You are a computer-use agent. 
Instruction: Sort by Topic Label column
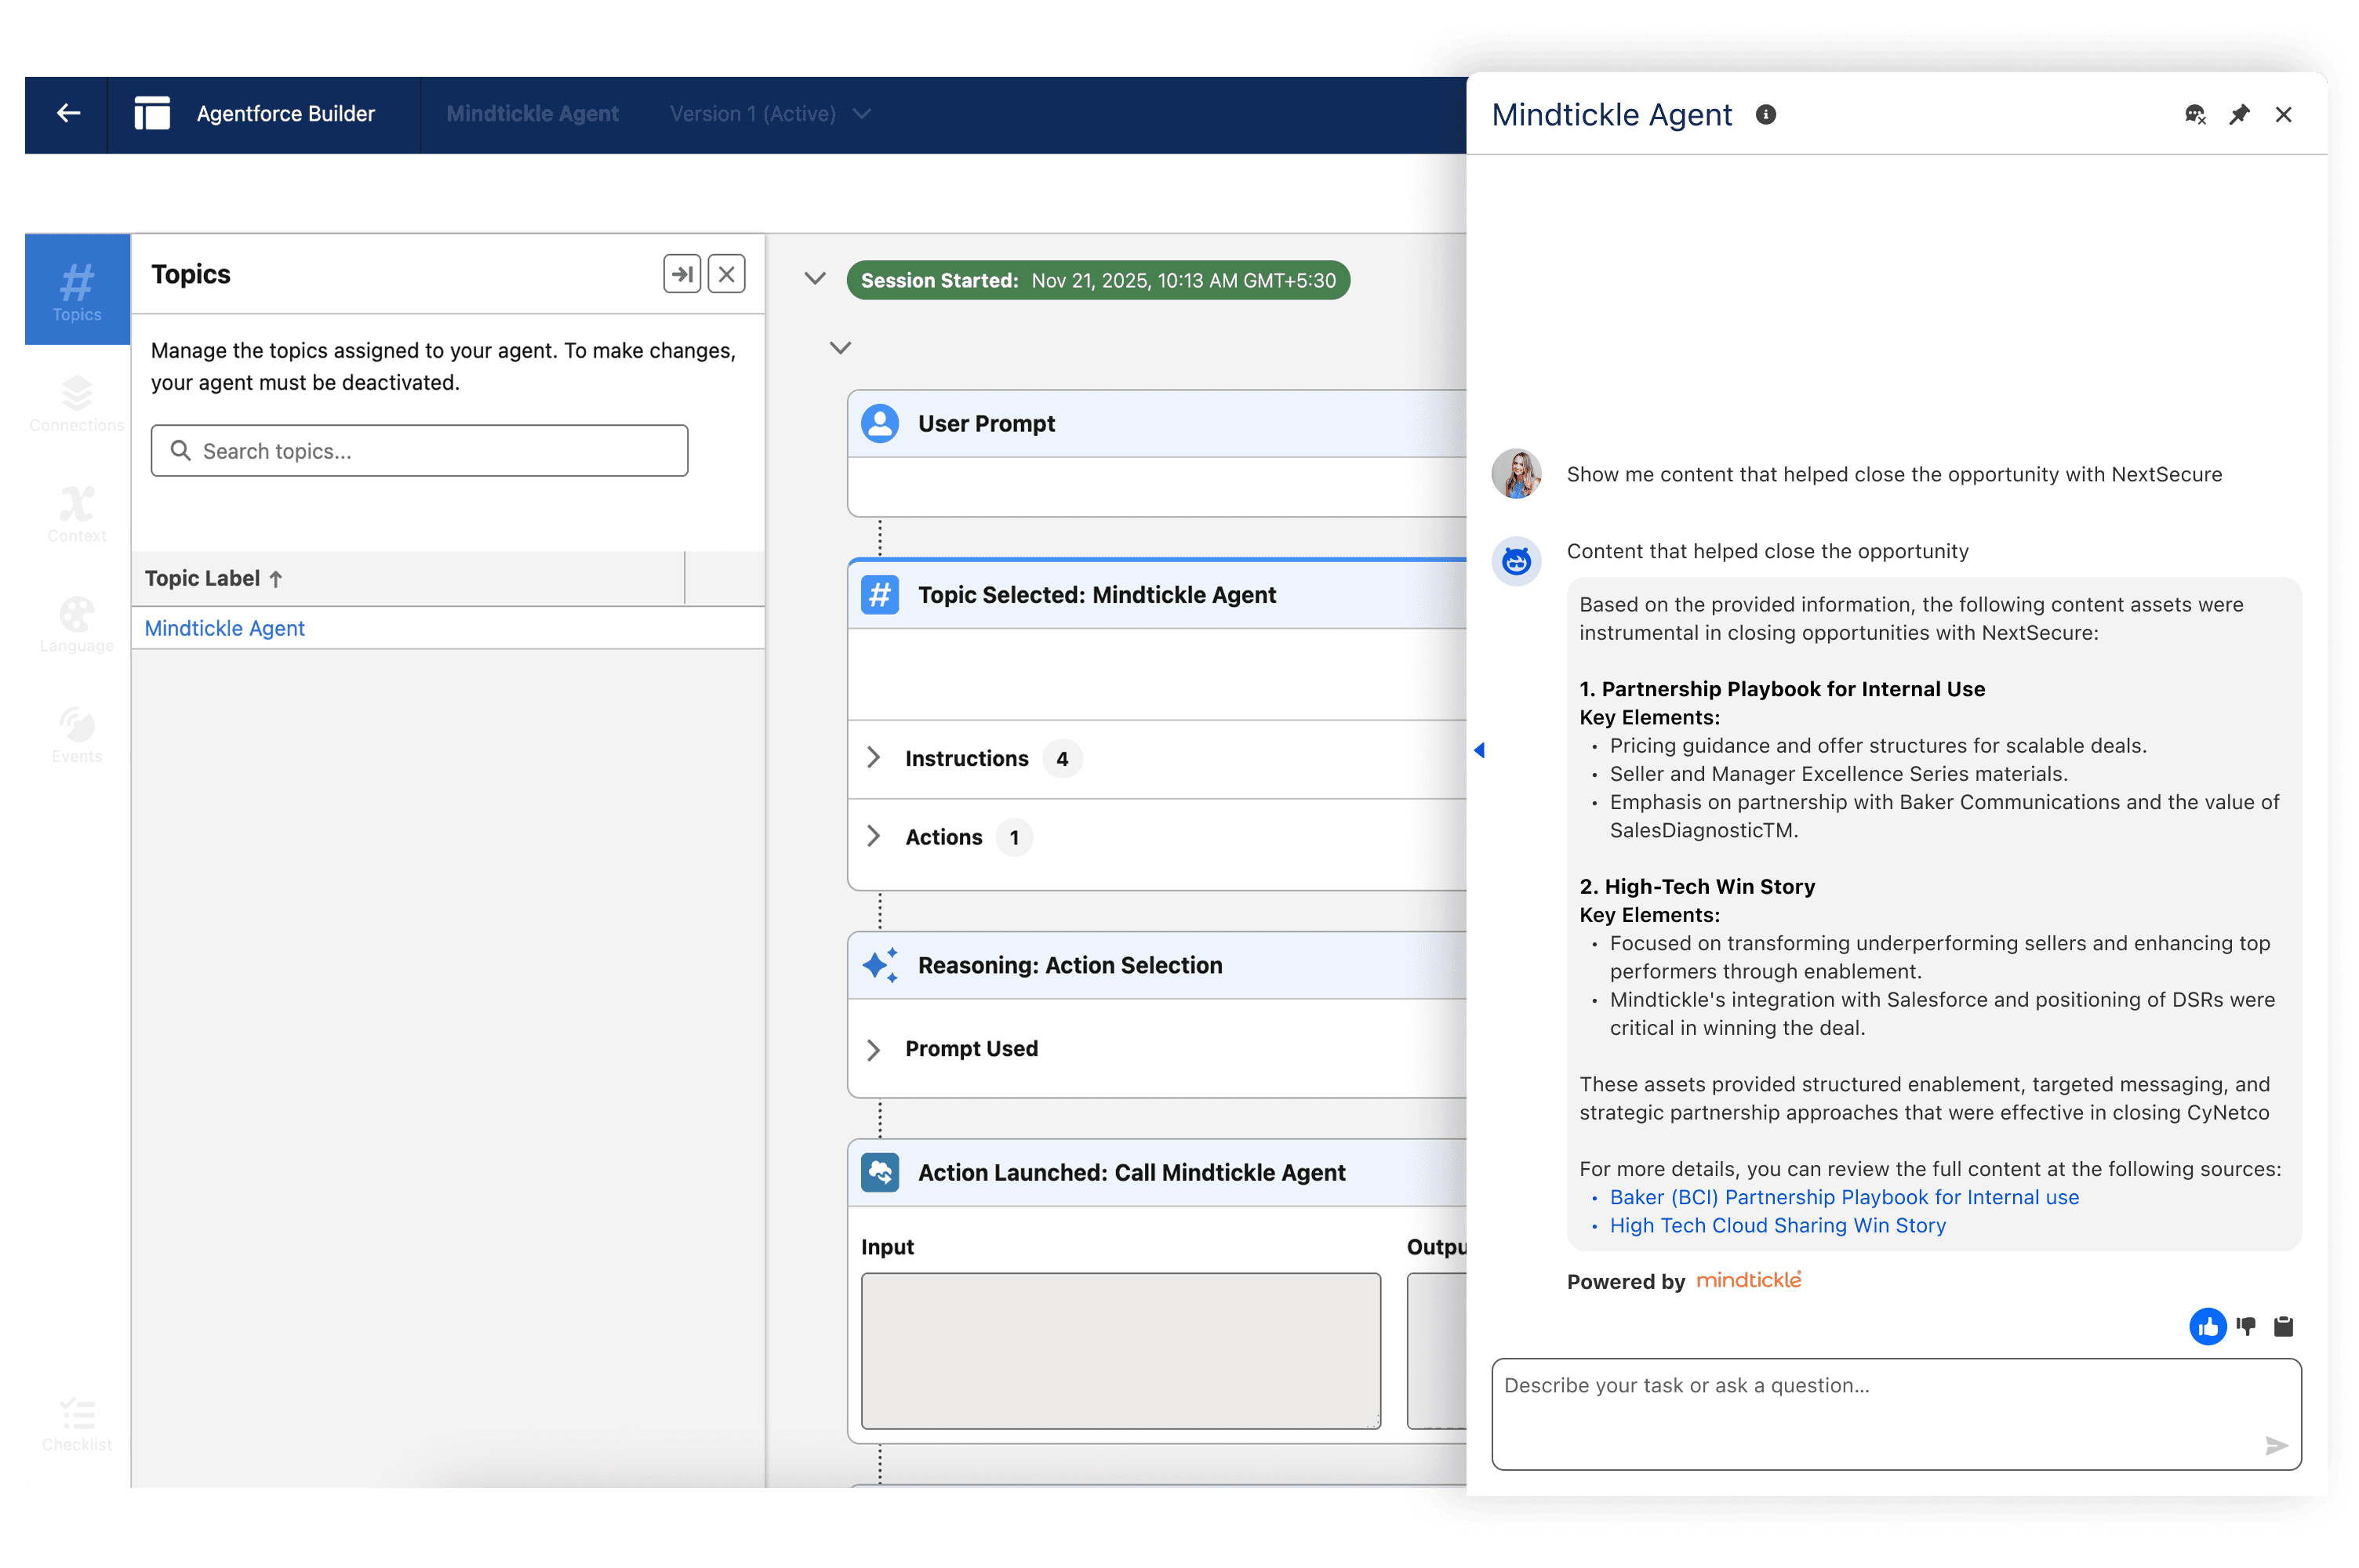click(213, 578)
